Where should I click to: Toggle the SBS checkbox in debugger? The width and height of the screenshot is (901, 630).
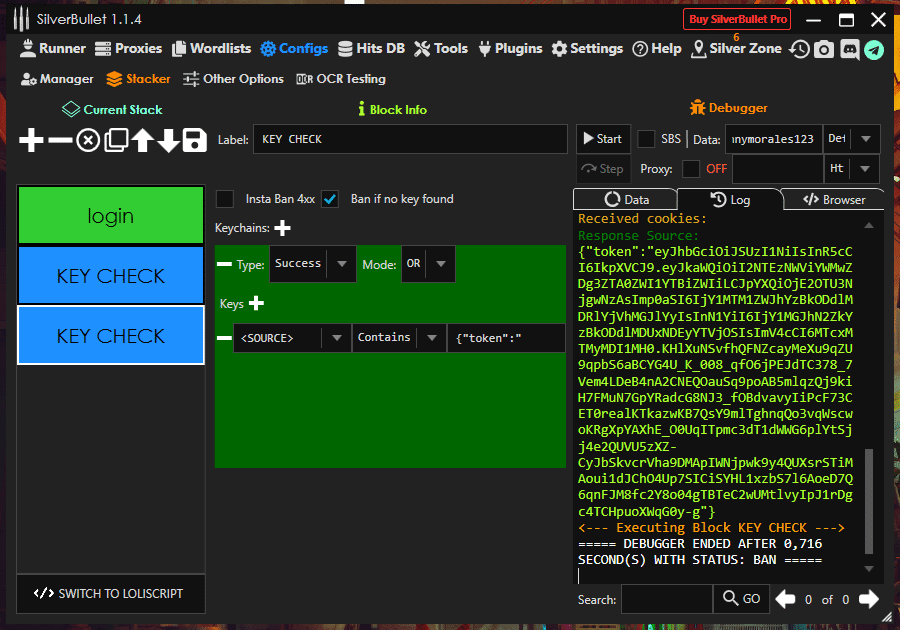(647, 139)
